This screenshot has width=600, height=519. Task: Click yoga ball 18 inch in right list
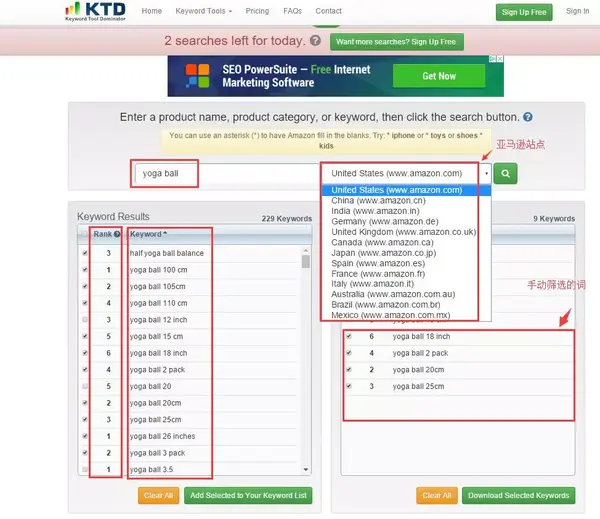421,336
